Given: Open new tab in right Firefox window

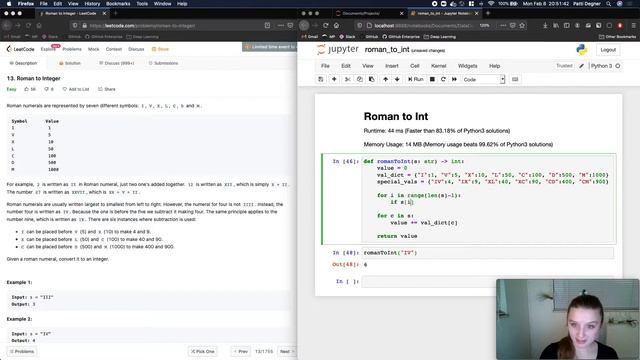Looking at the screenshot, I should coord(488,13).
